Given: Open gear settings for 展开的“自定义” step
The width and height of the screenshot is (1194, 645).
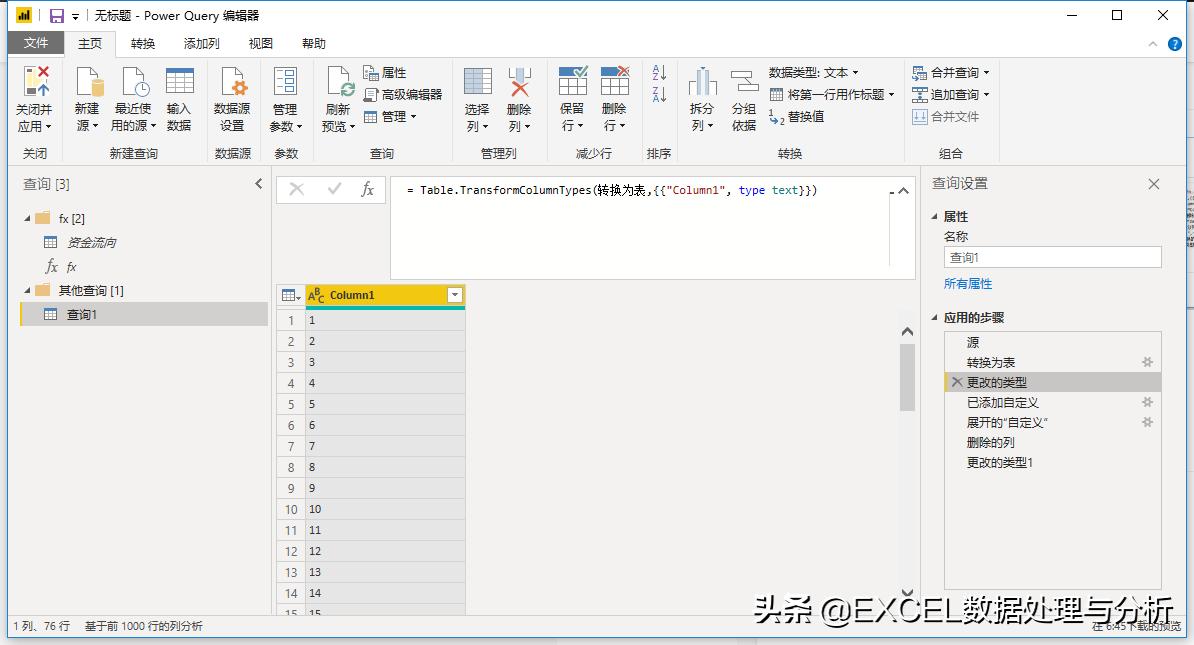Looking at the screenshot, I should (1147, 422).
